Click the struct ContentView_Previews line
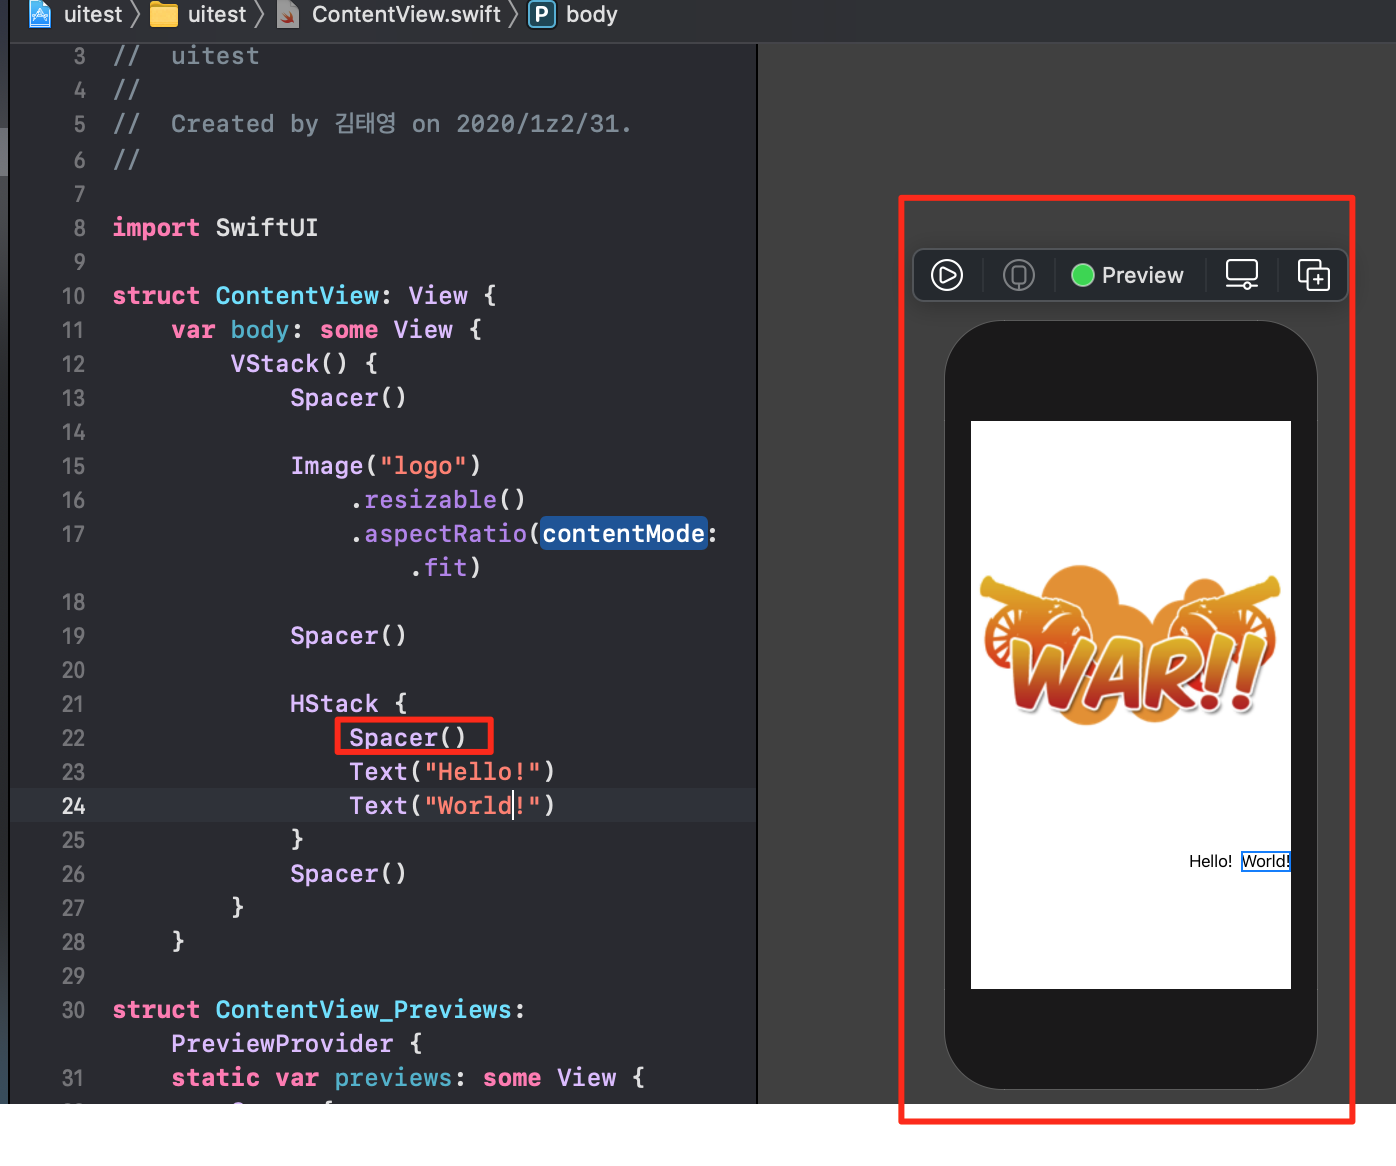This screenshot has width=1396, height=1166. pyautogui.click(x=319, y=1010)
